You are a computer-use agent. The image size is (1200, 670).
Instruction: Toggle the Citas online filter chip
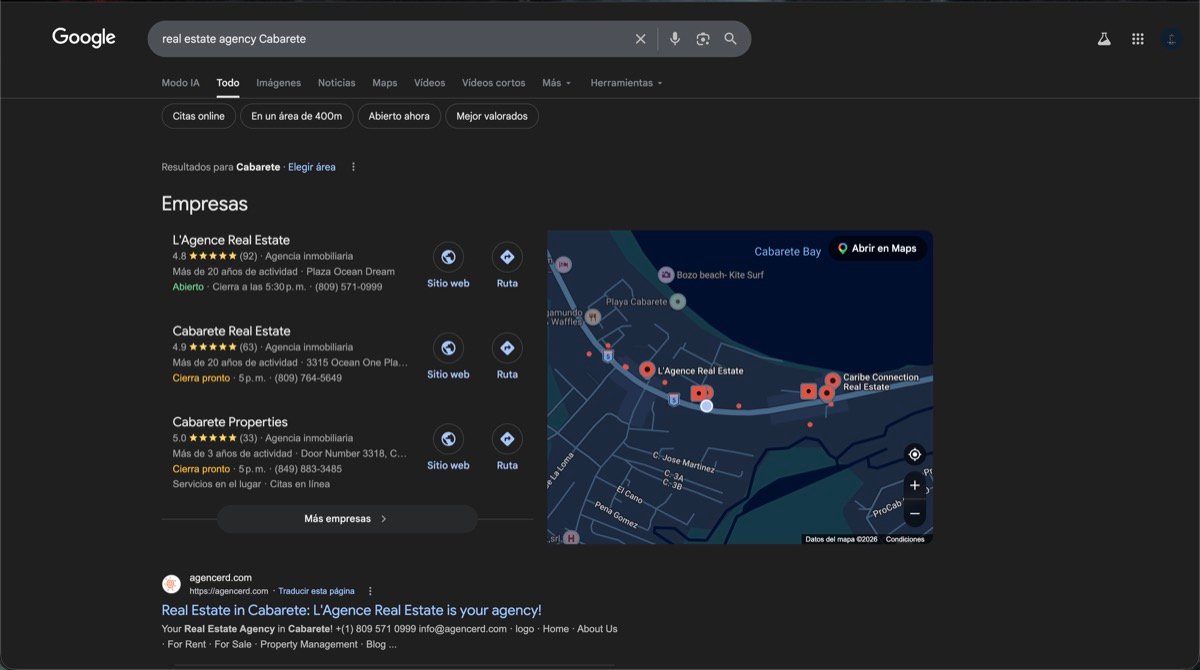point(199,116)
